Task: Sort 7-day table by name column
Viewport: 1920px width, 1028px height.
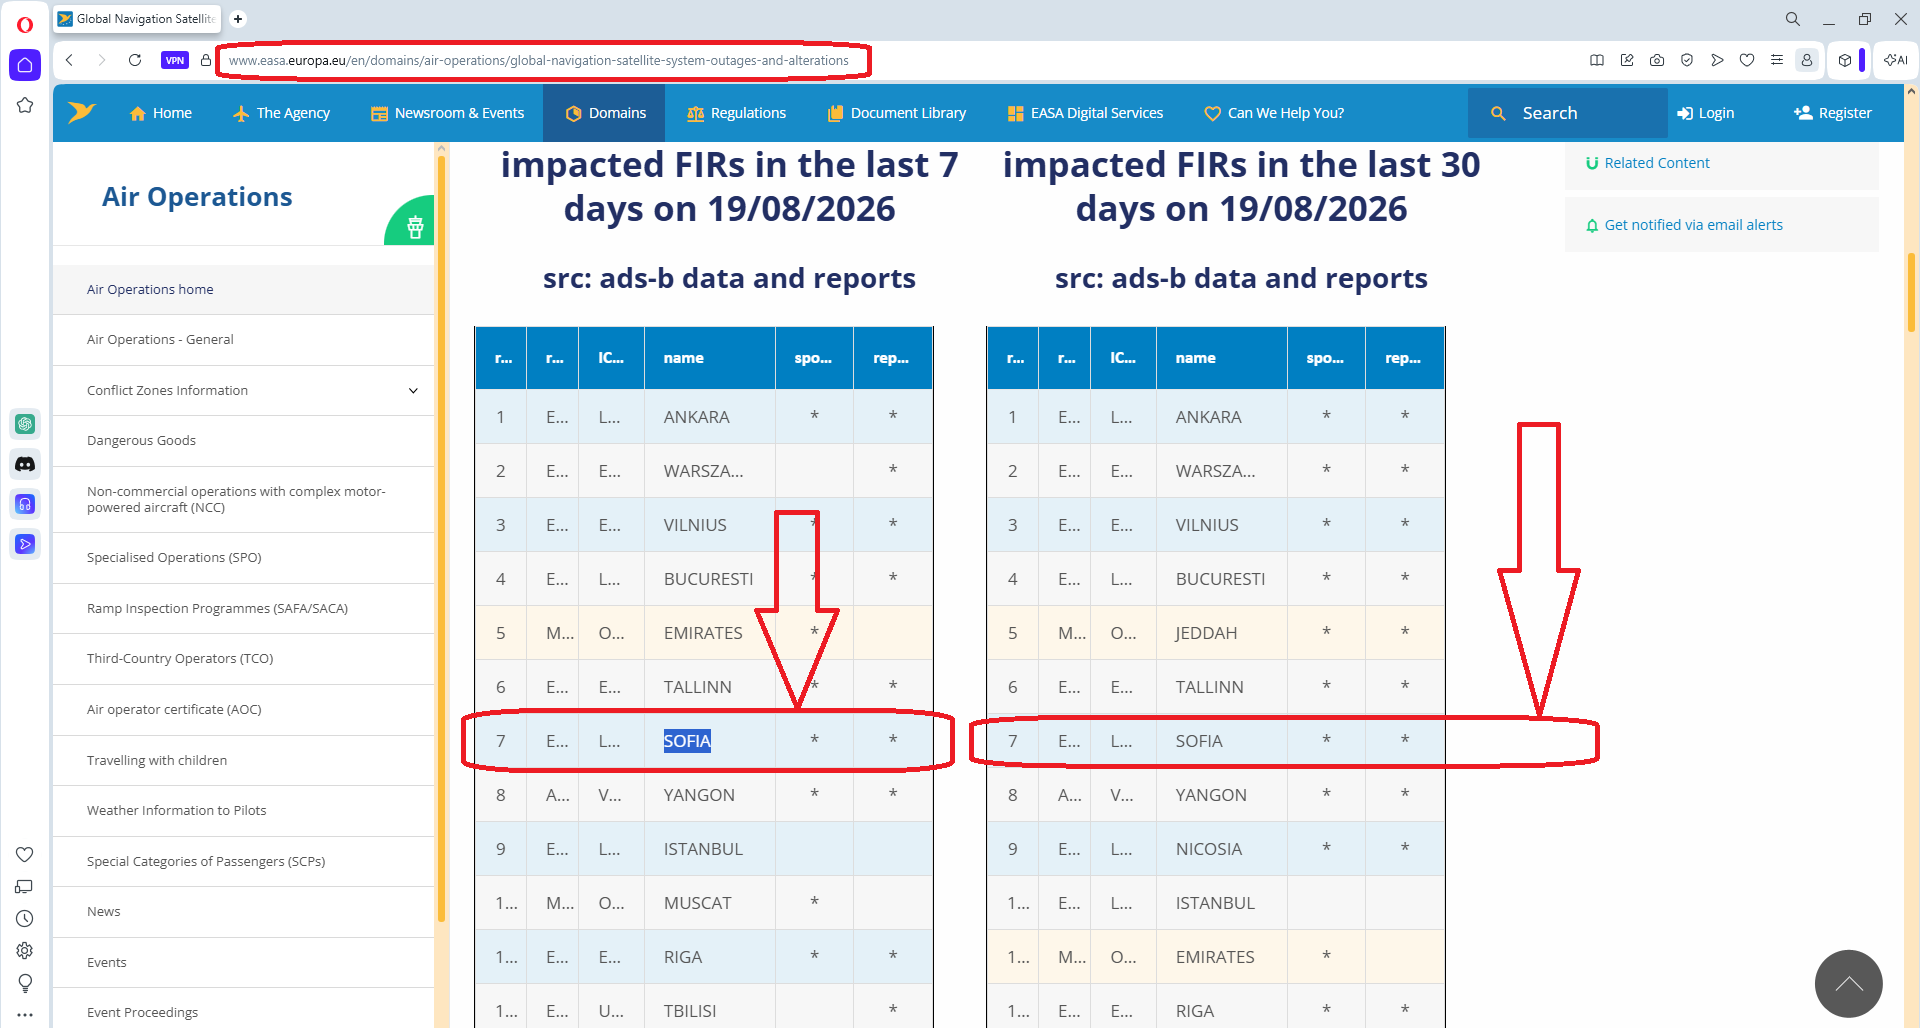Action: 710,358
